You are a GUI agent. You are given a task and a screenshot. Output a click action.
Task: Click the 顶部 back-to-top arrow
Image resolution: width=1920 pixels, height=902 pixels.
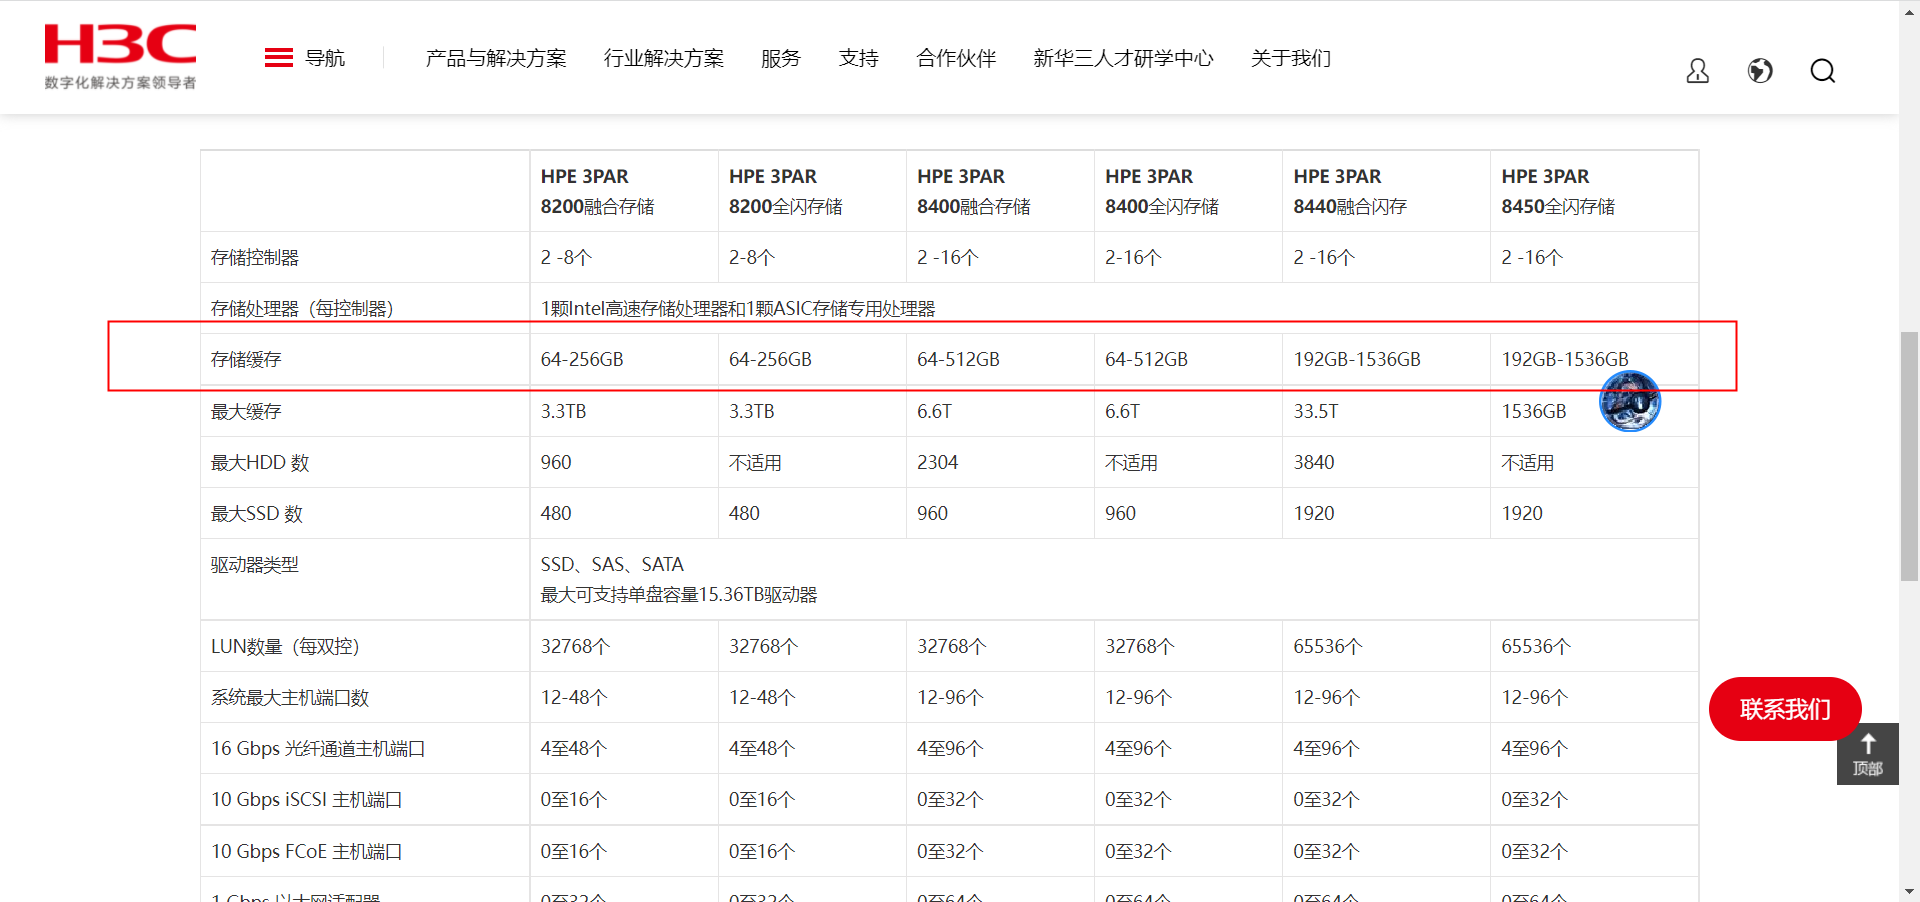pyautogui.click(x=1867, y=754)
